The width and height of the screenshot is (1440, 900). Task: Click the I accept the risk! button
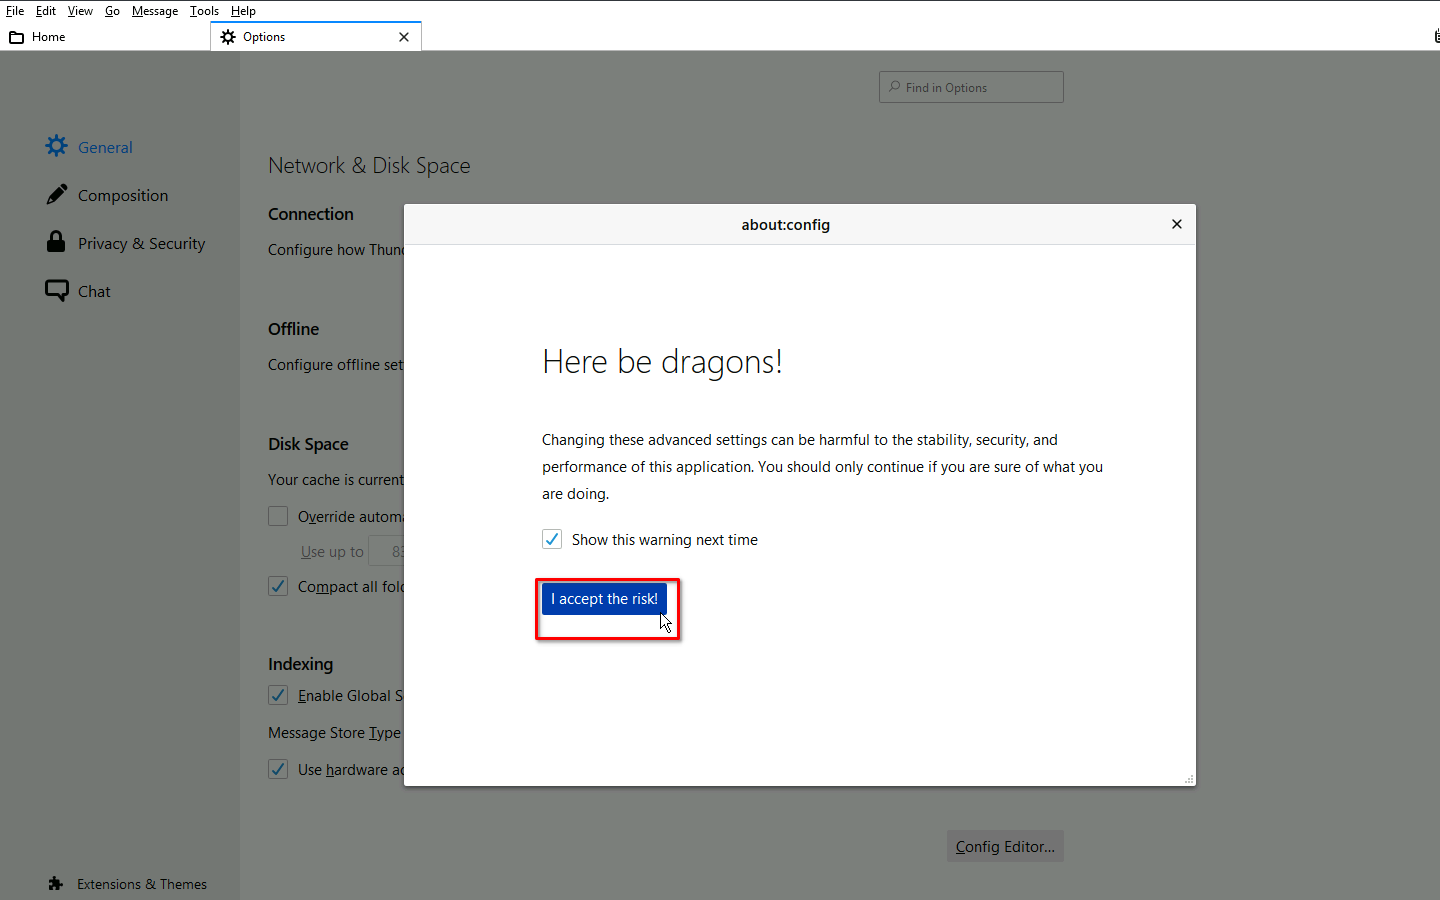[x=604, y=599]
